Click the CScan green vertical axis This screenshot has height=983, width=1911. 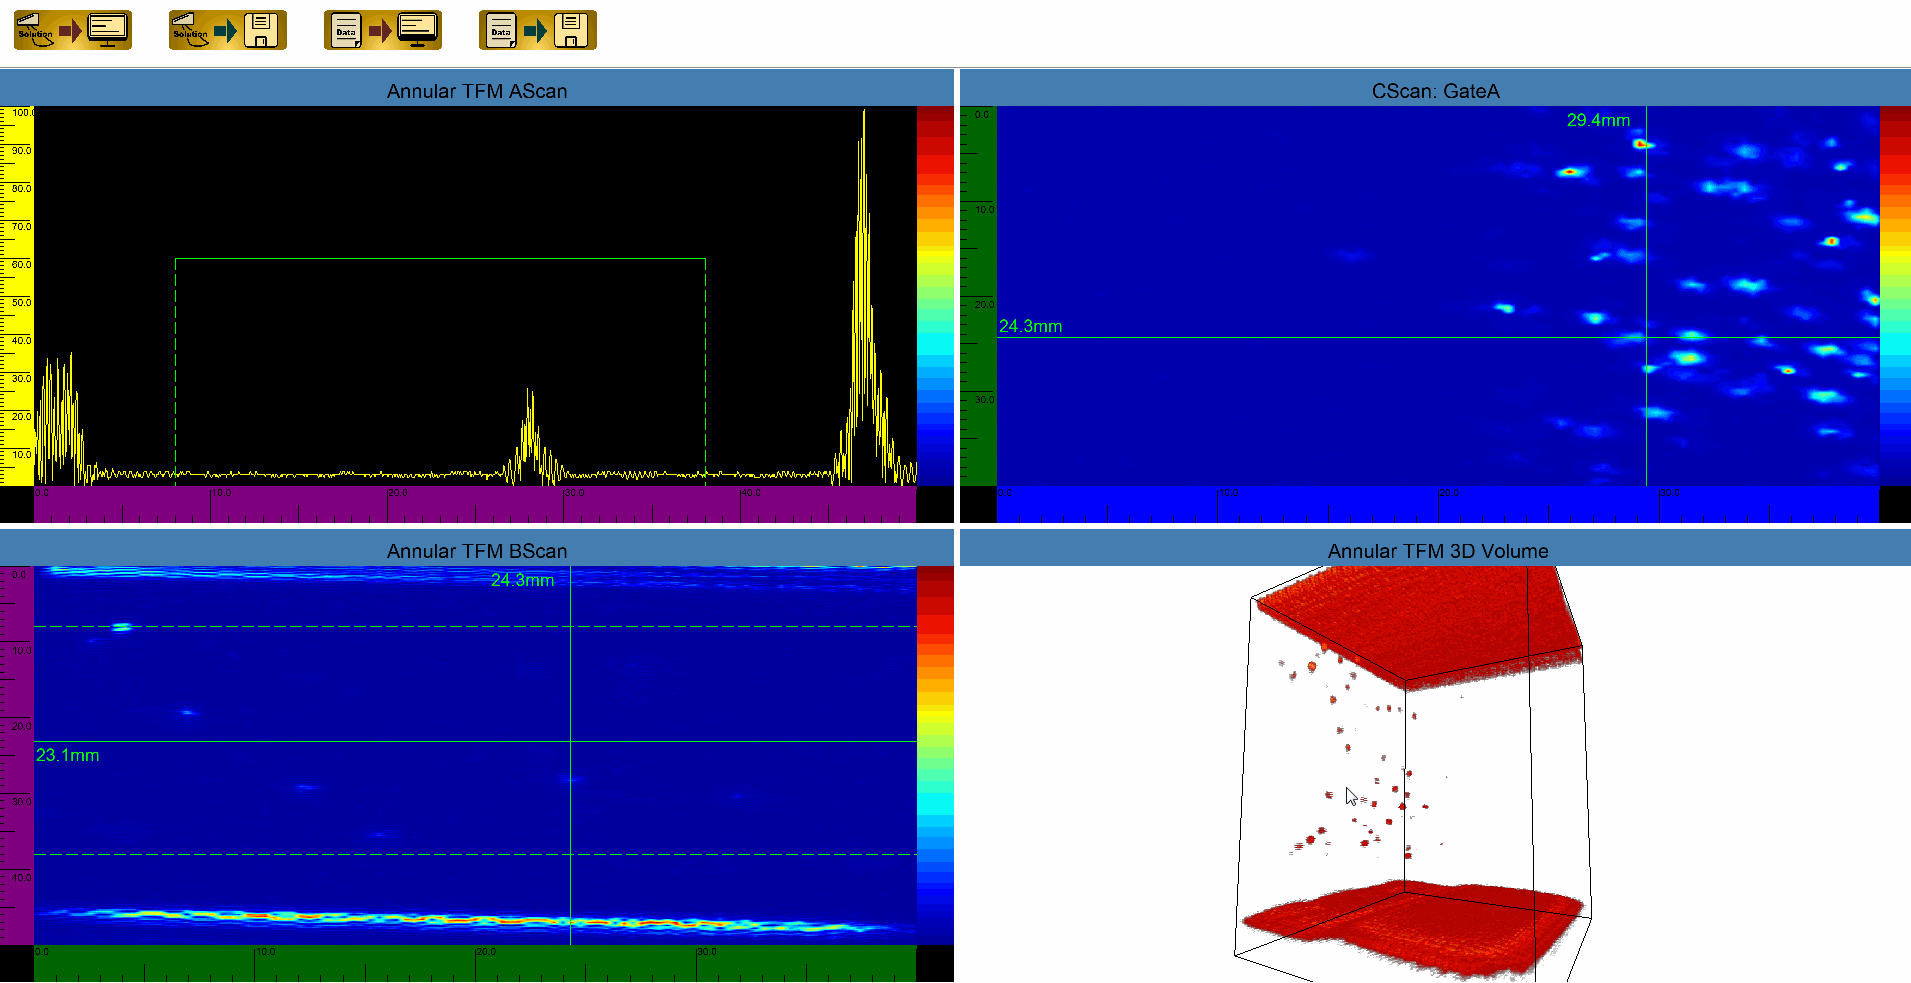(978, 296)
